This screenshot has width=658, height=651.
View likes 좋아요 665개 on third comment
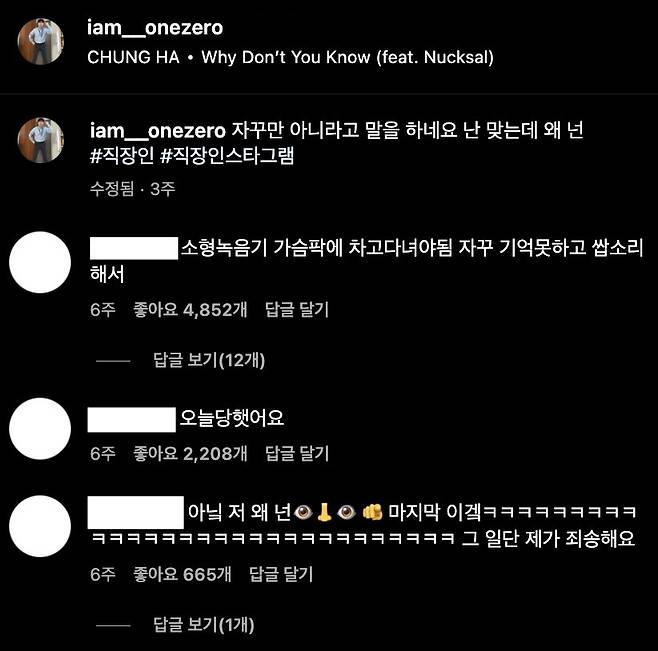(x=182, y=574)
